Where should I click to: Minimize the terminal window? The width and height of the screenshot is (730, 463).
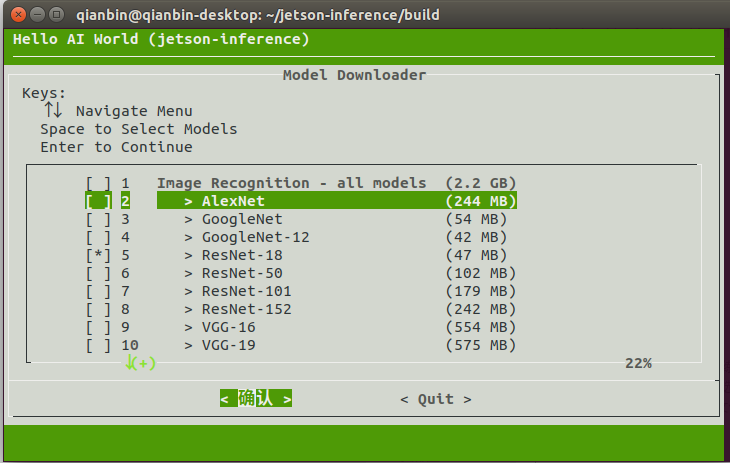click(38, 14)
